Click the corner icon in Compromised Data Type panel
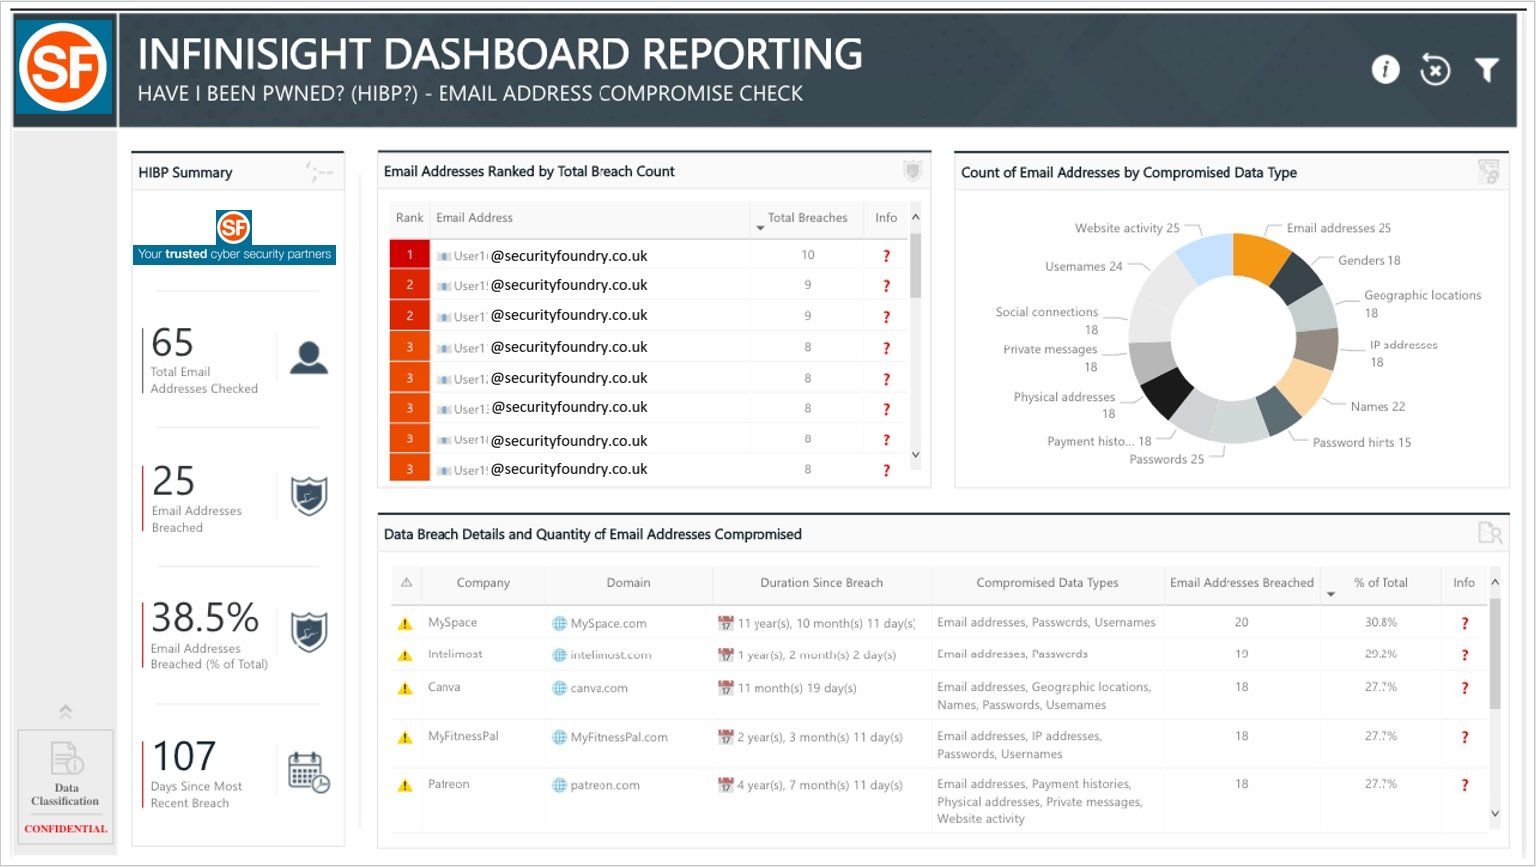The width and height of the screenshot is (1536, 867). tap(1489, 172)
